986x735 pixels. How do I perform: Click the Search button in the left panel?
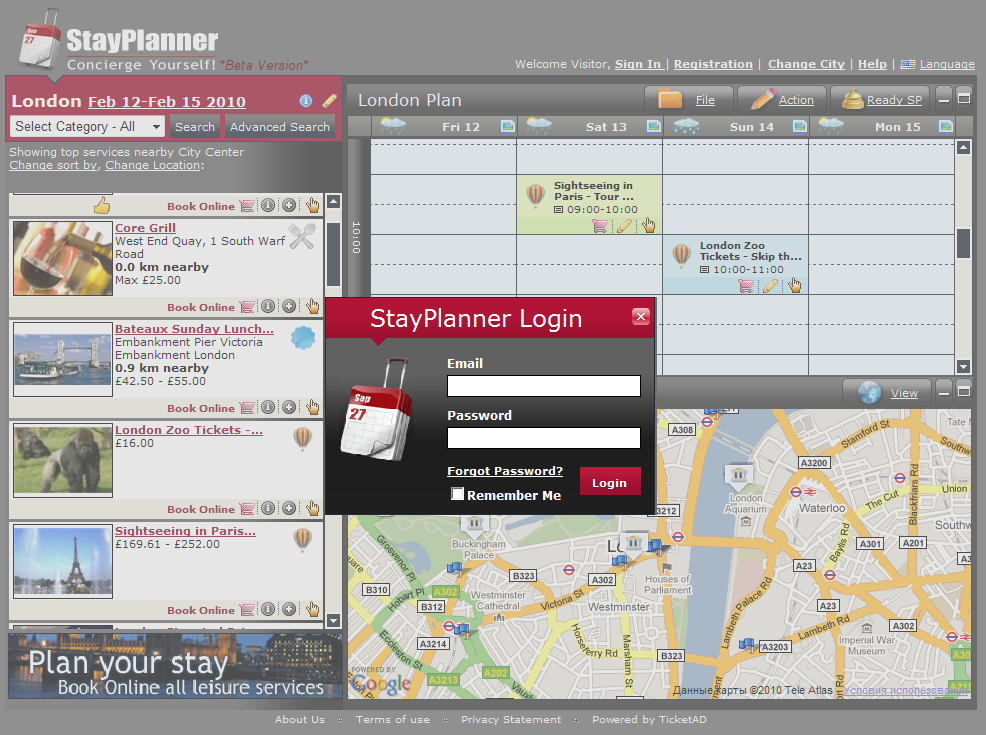tap(195, 126)
